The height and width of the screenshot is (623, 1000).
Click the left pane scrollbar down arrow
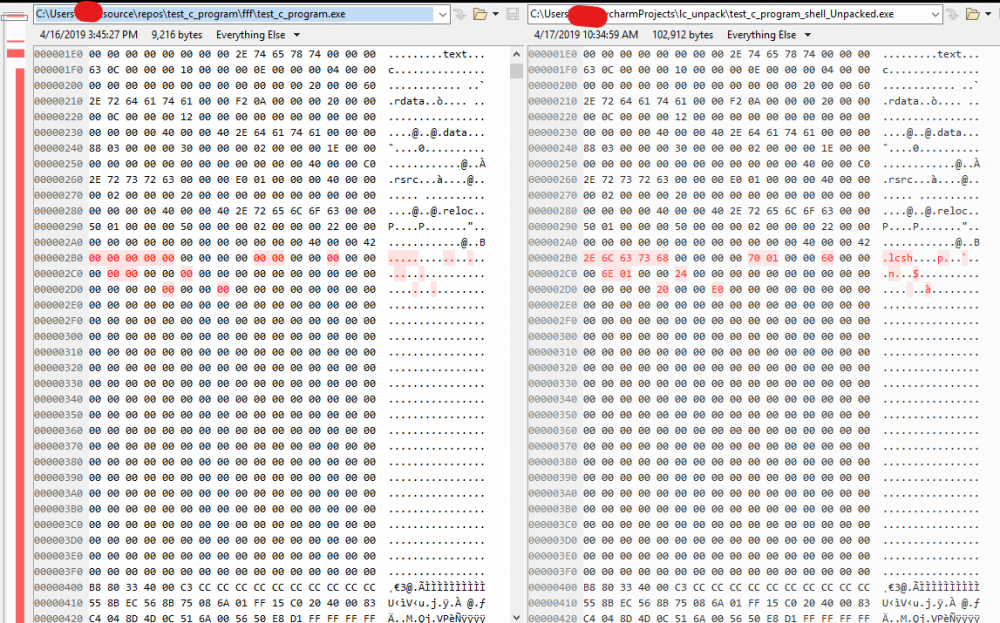coord(516,617)
